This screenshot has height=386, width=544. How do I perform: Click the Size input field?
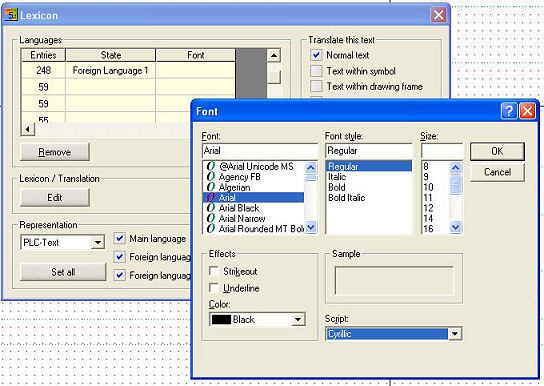[442, 151]
